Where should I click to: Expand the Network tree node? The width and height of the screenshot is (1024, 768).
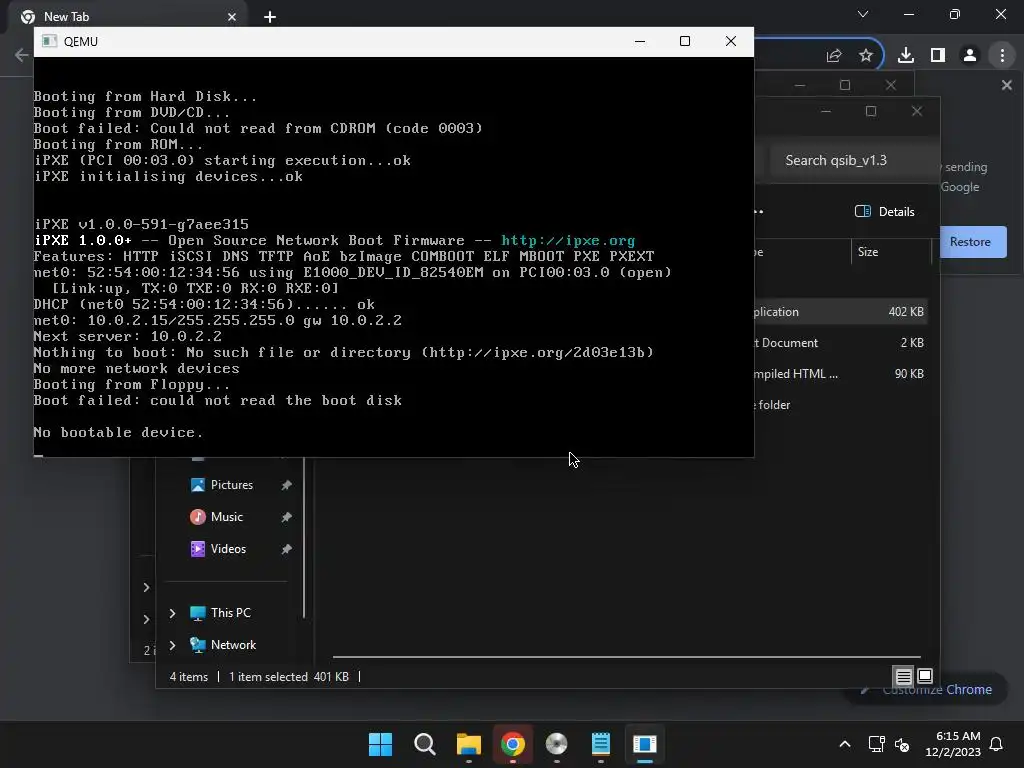coord(172,645)
